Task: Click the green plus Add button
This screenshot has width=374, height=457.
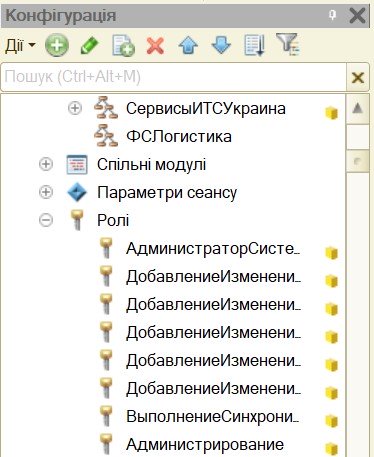Action: (57, 45)
